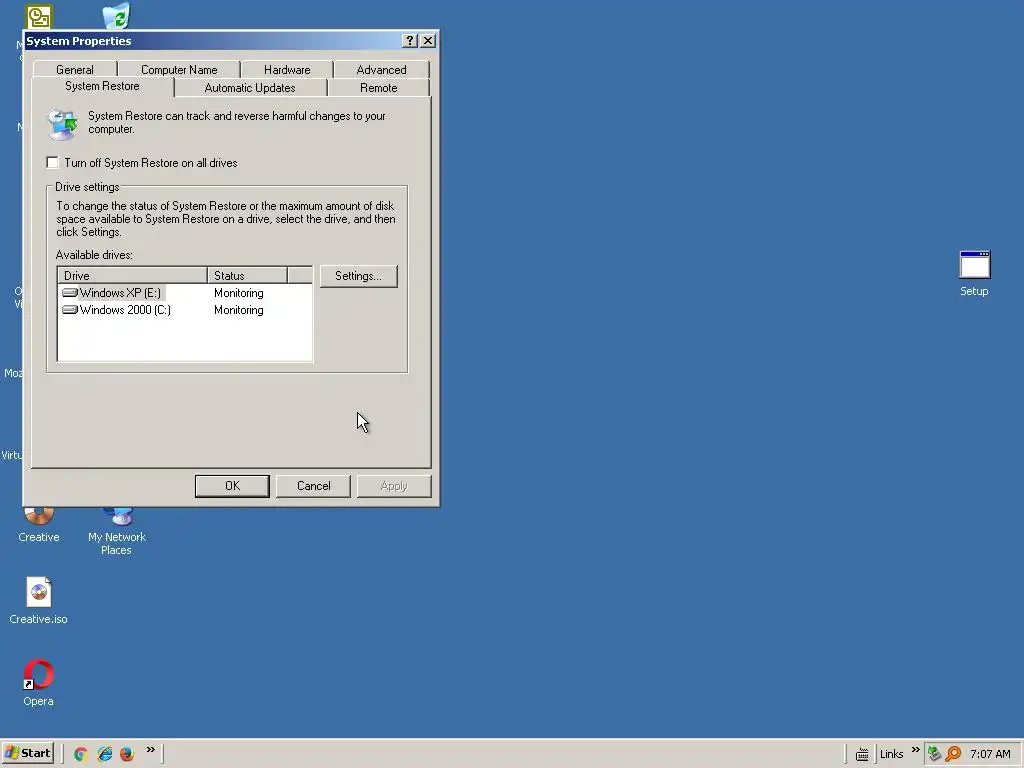Select the My Network Places icon
This screenshot has width=1024, height=768.
117,532
